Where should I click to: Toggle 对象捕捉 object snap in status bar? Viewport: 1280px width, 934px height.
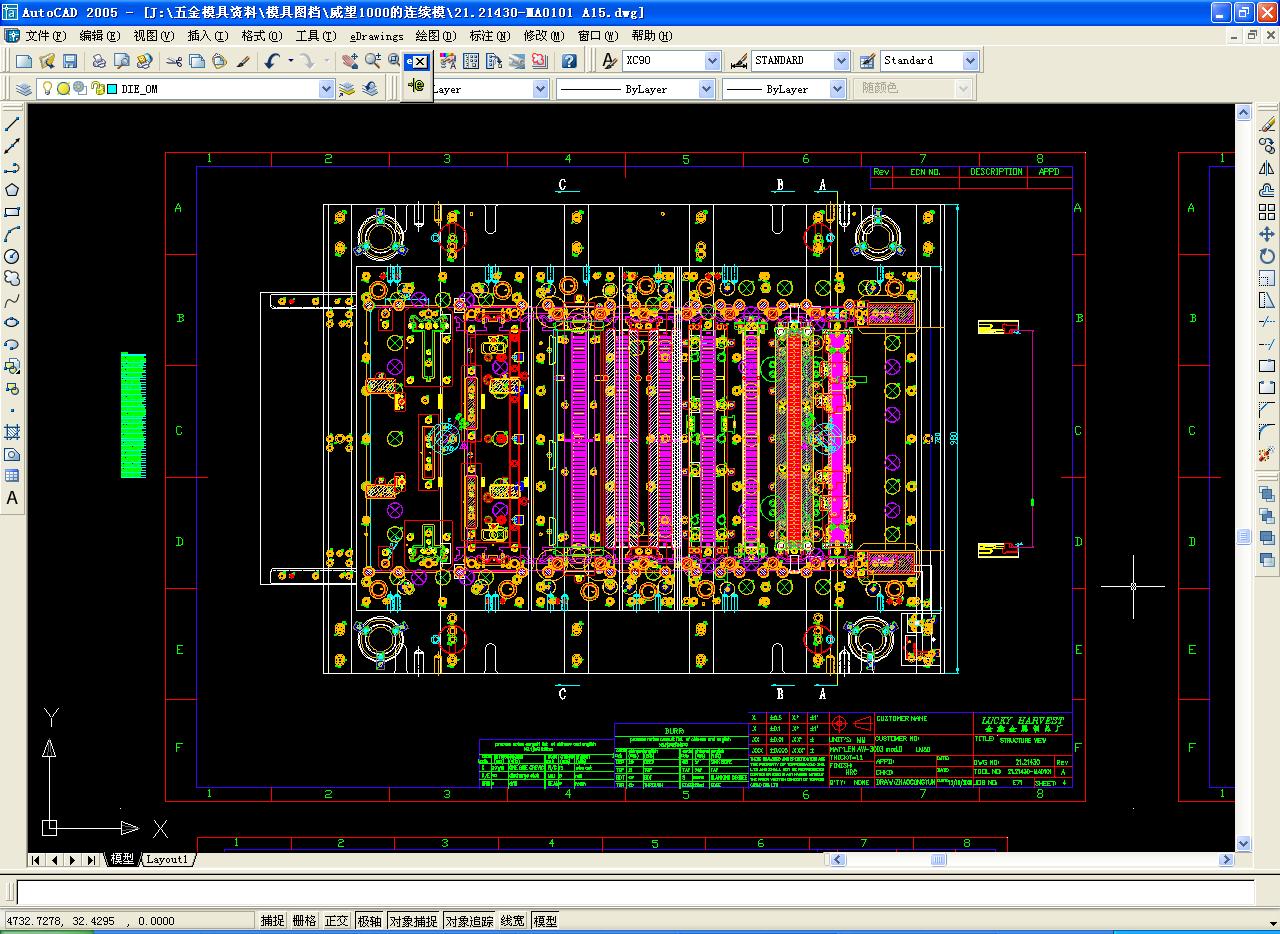tap(413, 921)
